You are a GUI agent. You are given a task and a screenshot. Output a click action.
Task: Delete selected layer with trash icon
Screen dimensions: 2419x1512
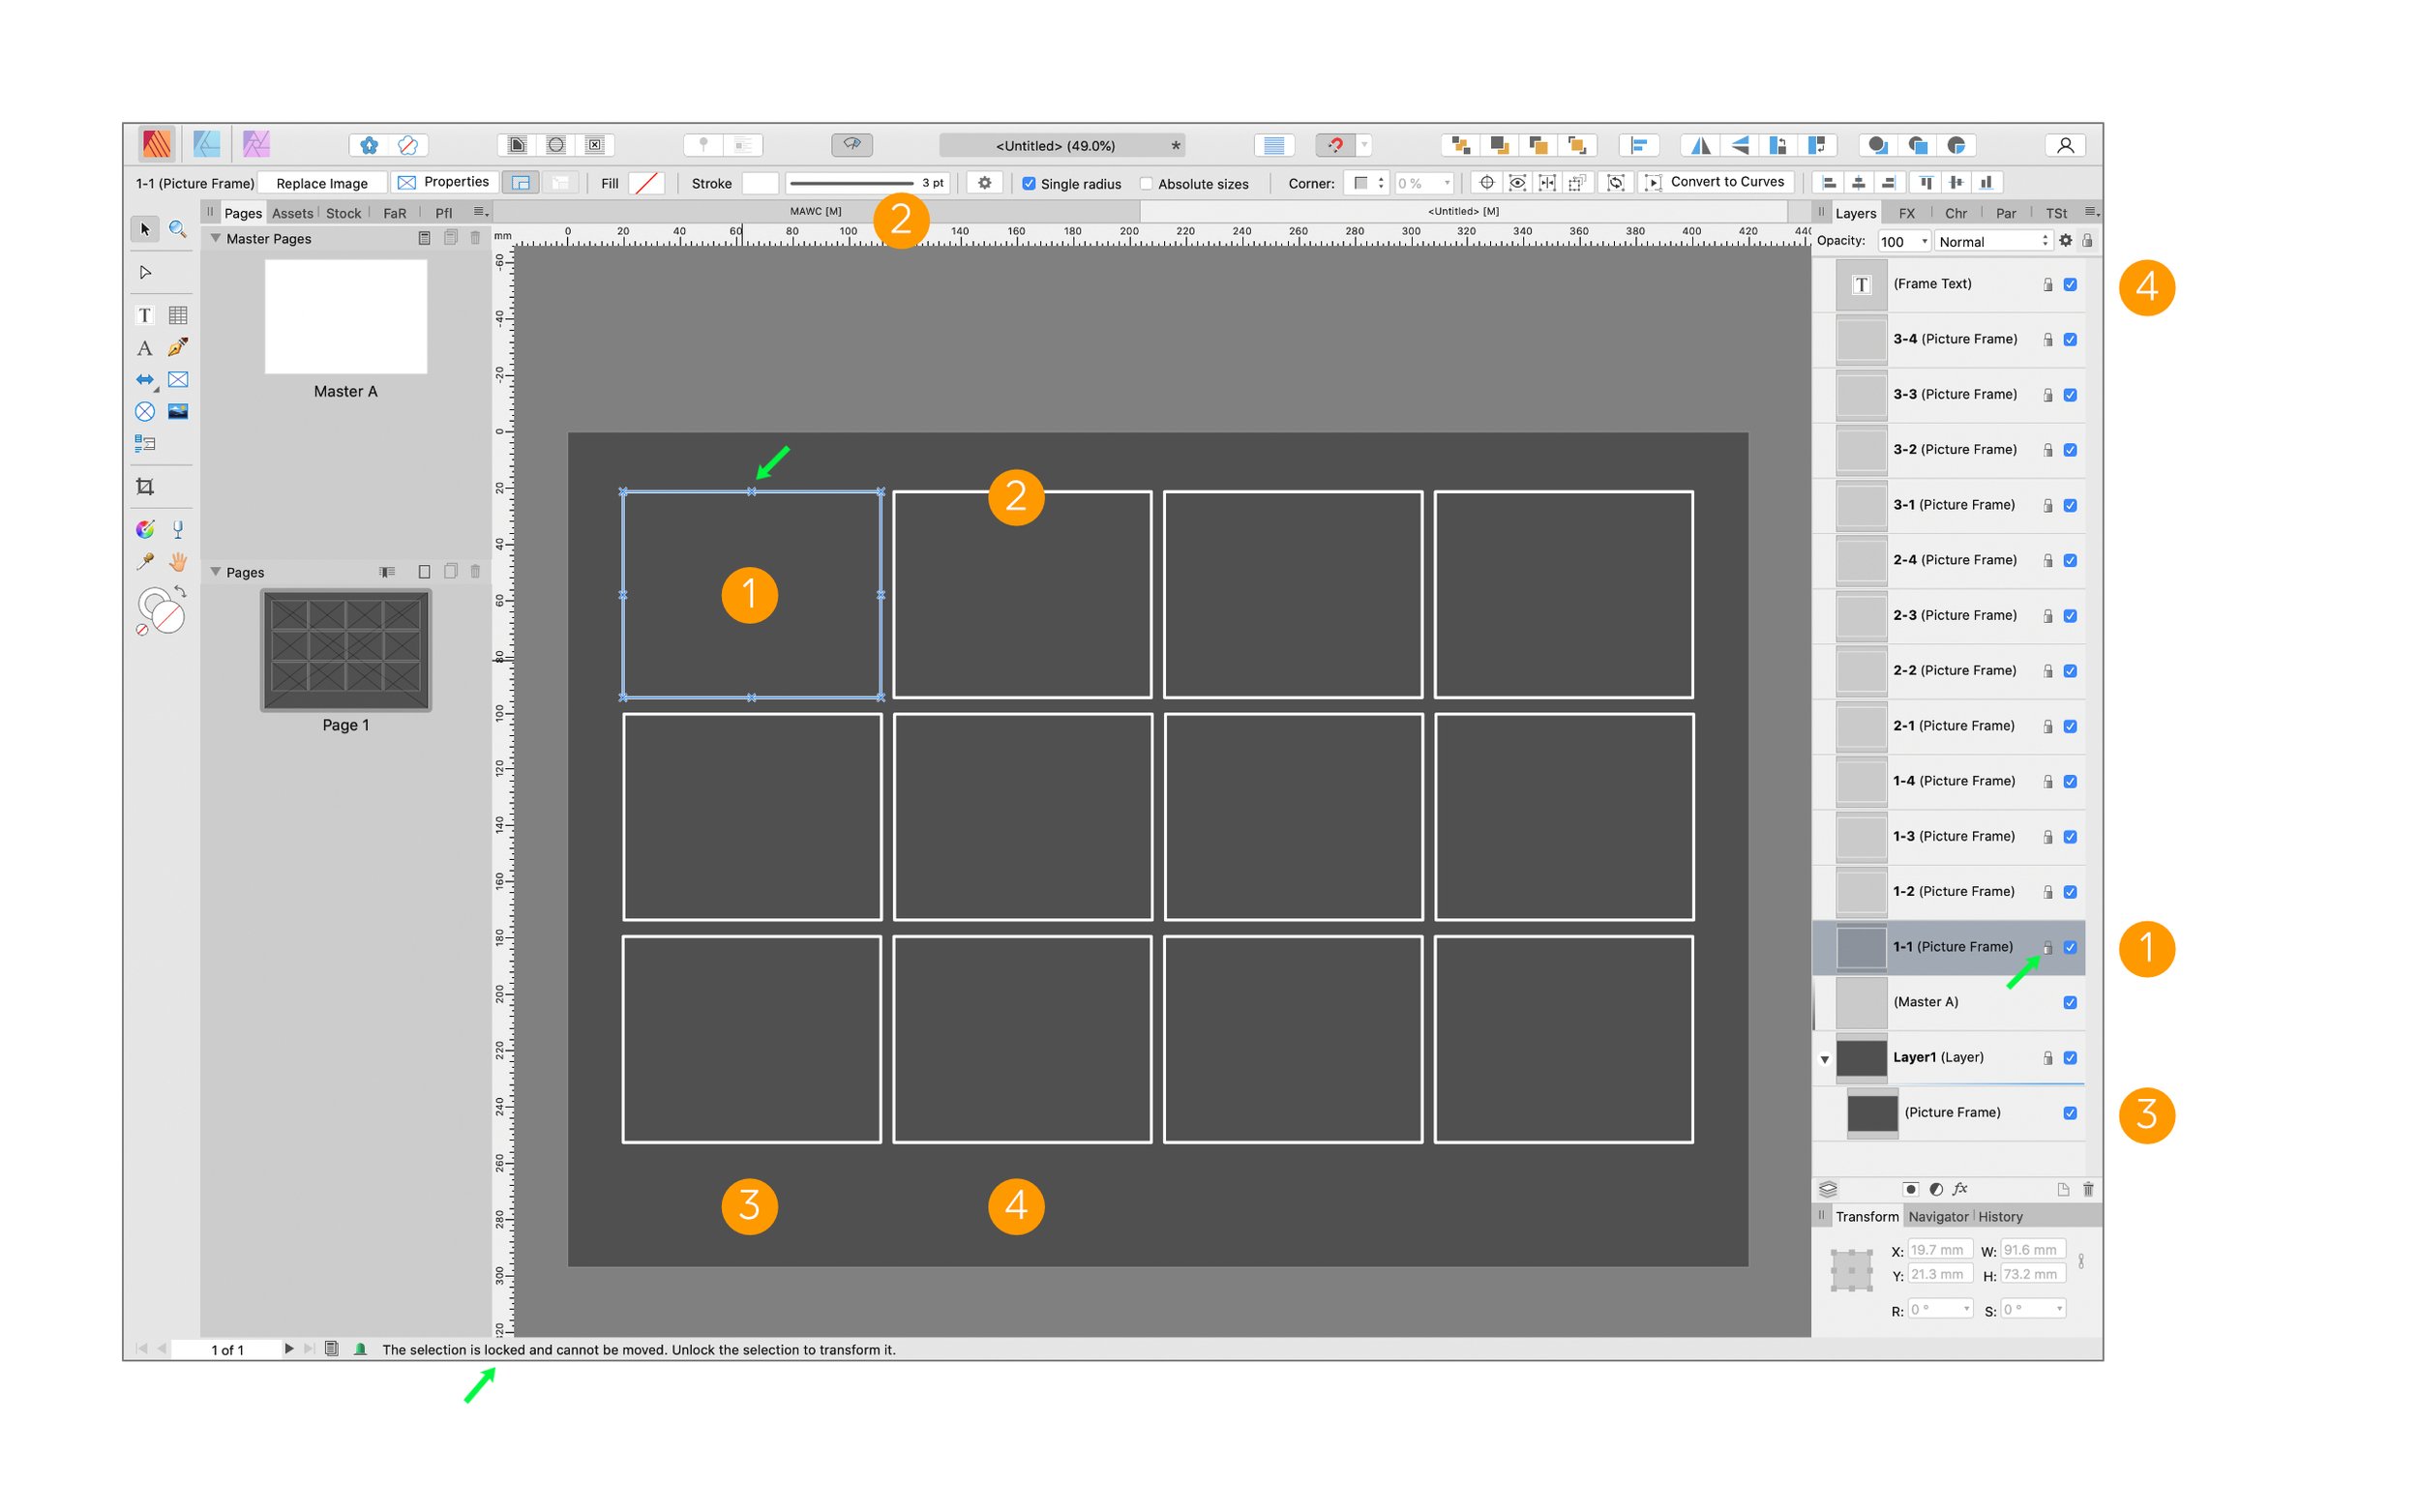coord(2088,1189)
